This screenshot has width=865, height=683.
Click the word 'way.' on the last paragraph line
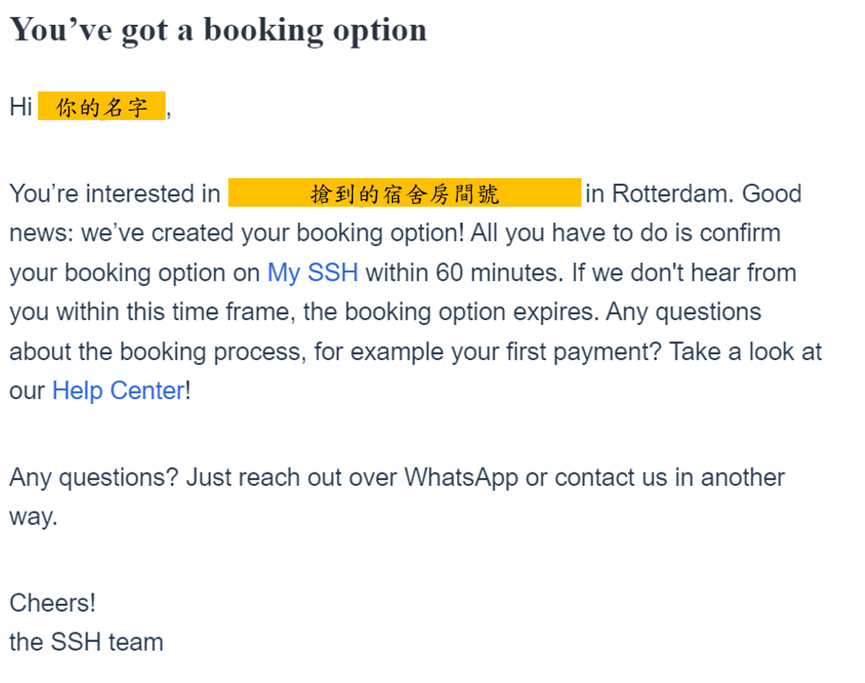point(34,517)
